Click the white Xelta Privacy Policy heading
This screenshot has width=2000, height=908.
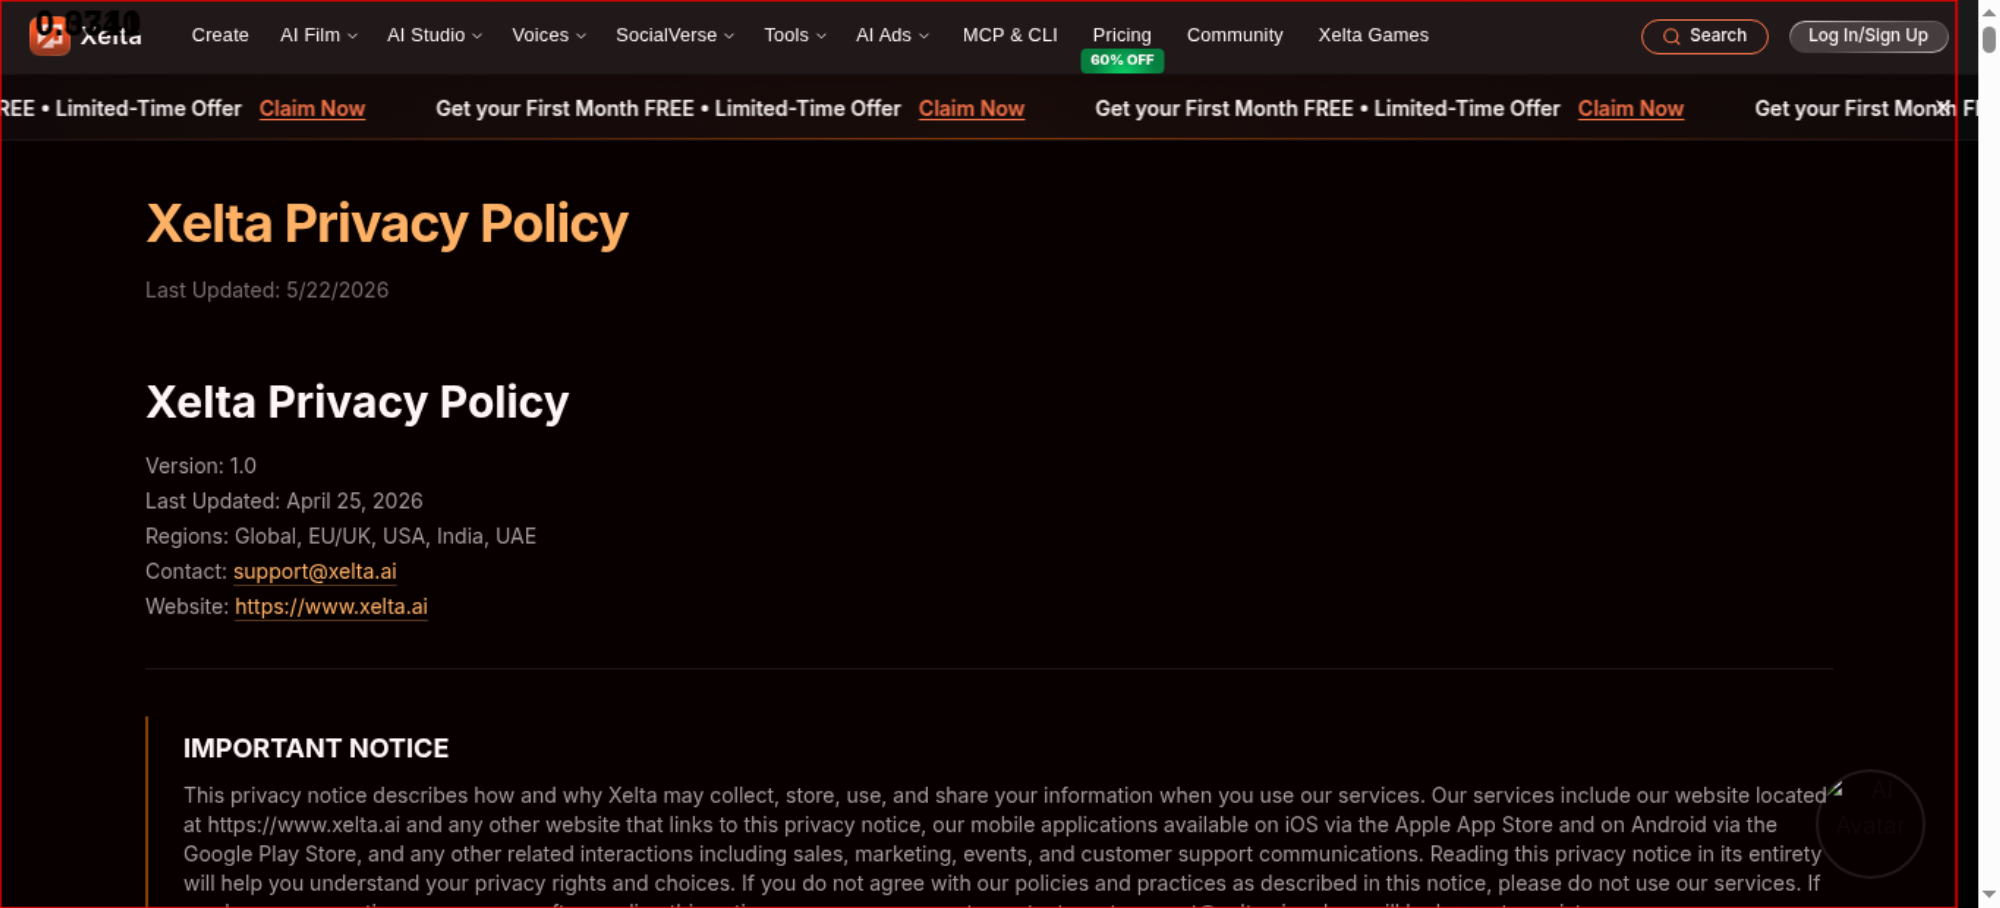[x=357, y=402]
